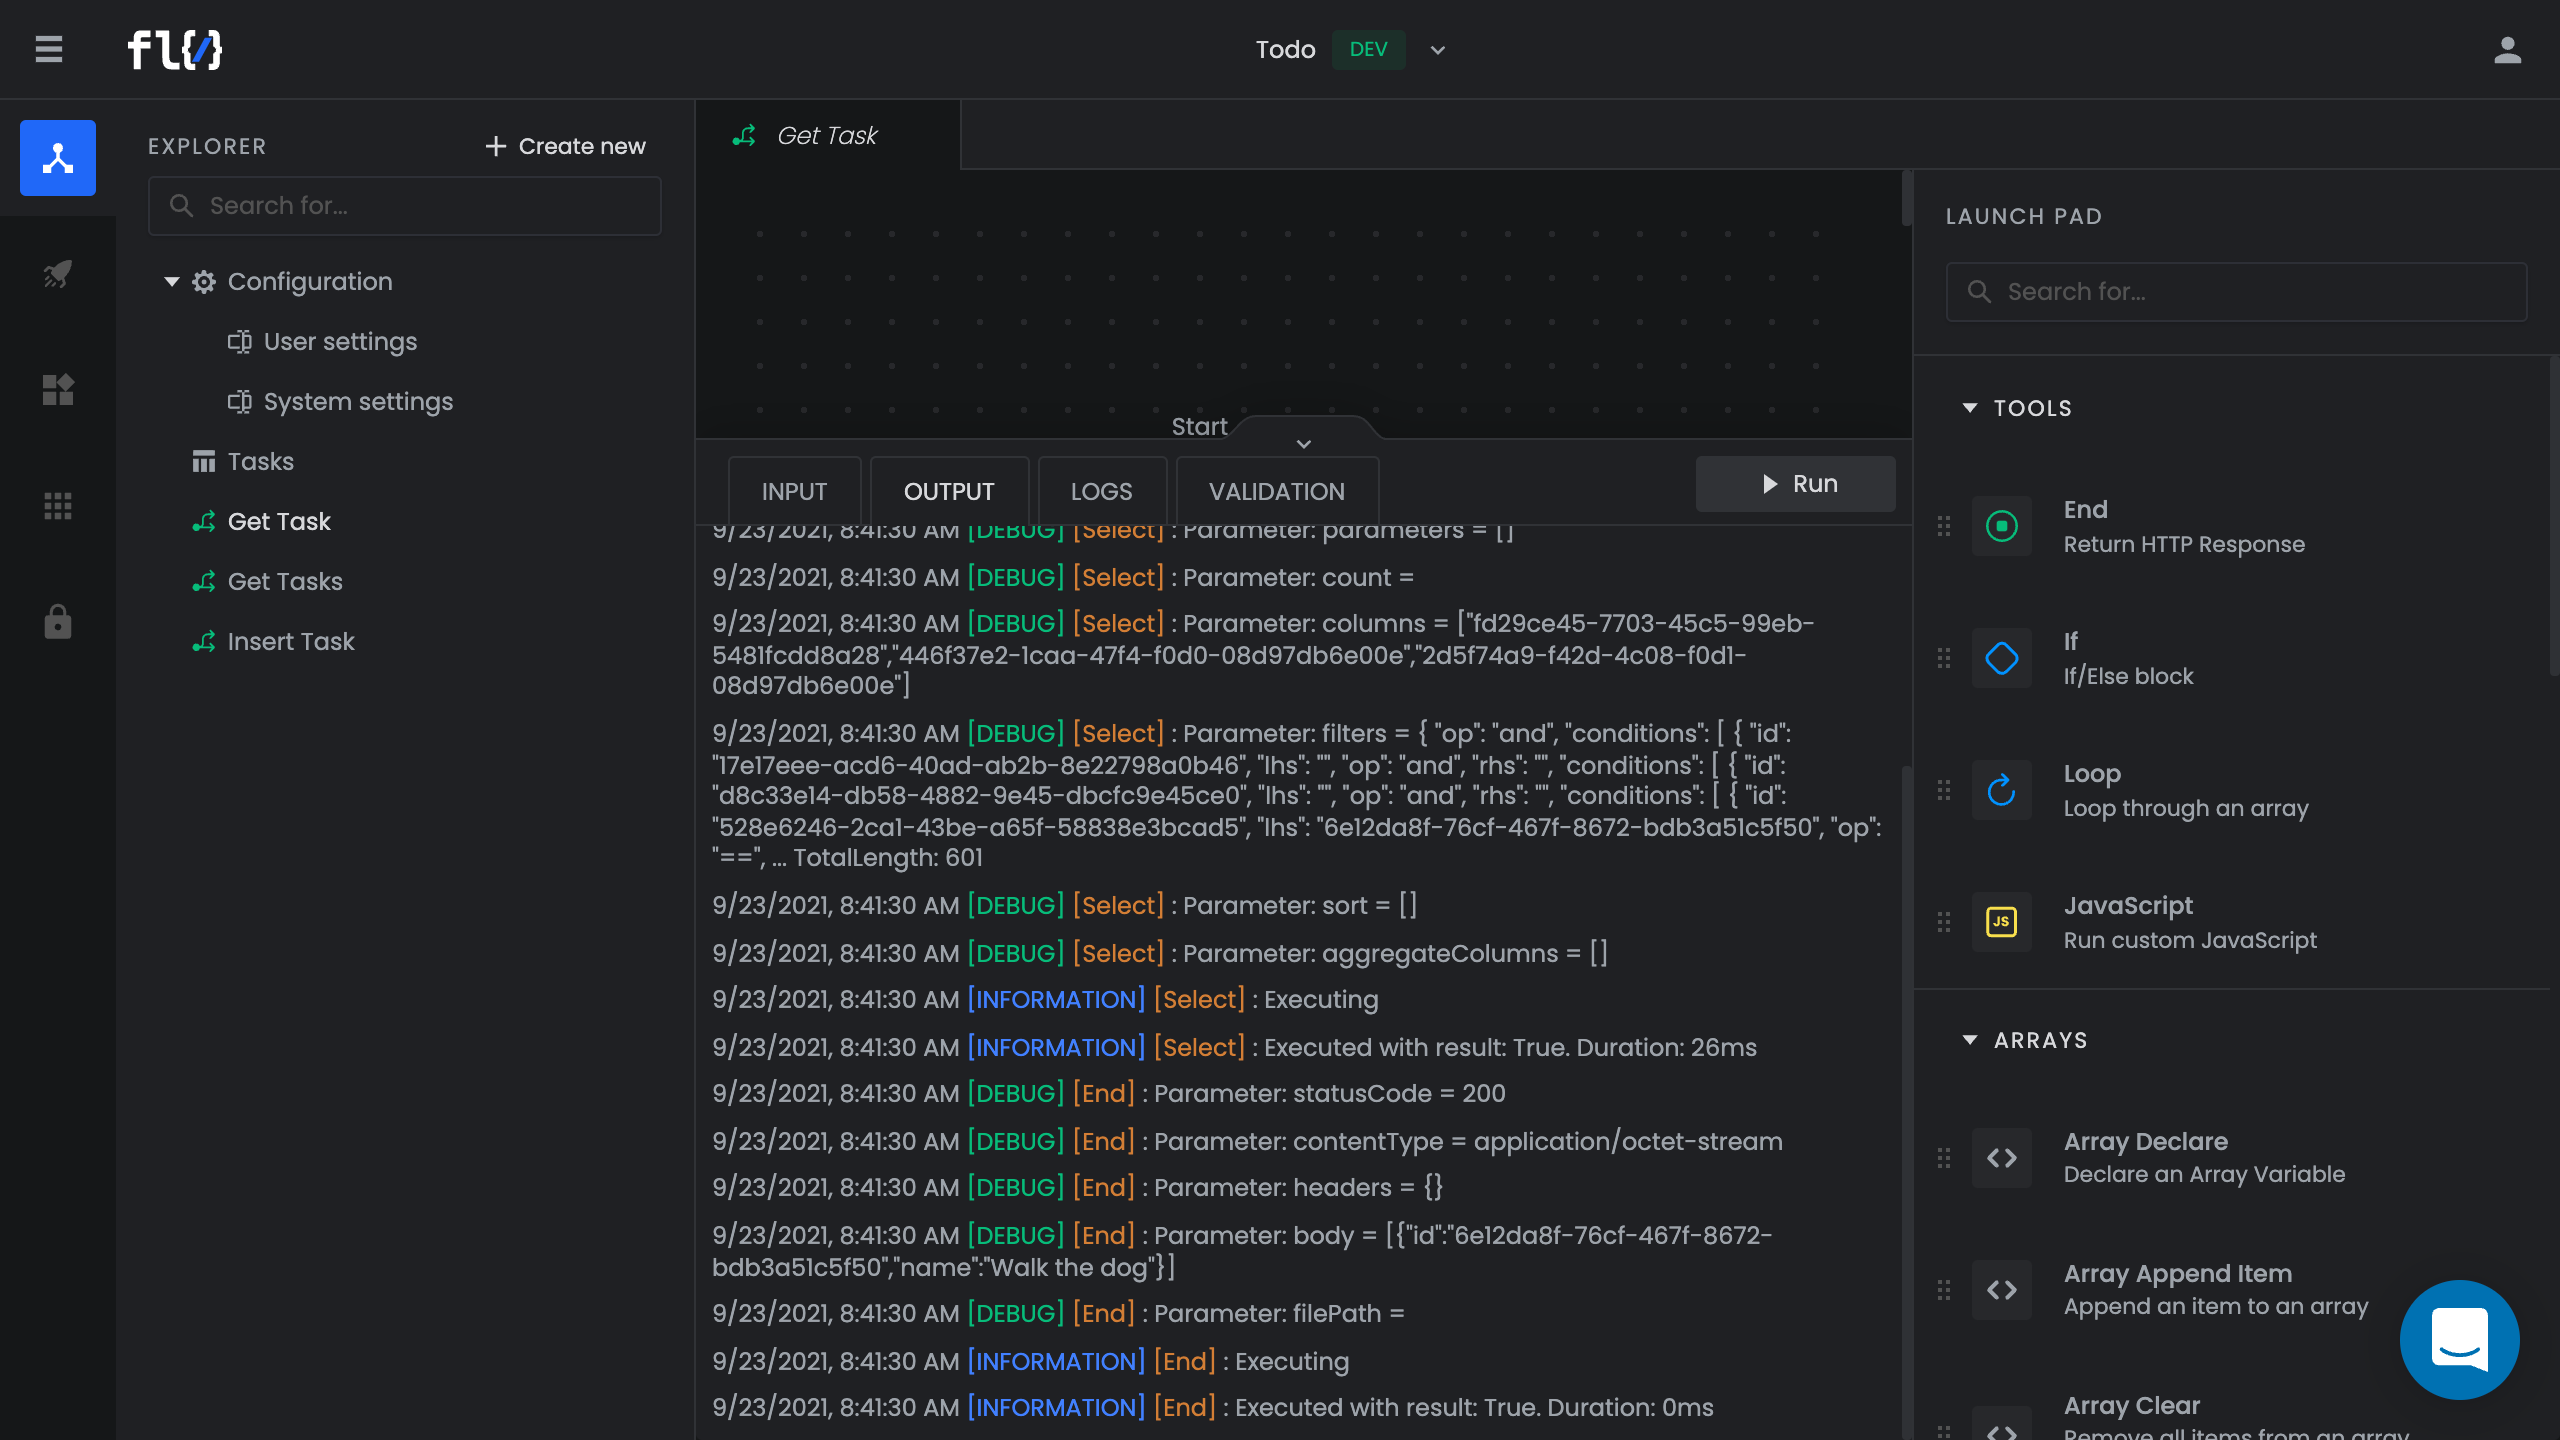Viewport: 2560px width, 1440px height.
Task: Click the End tool green circle icon
Action: tap(2002, 526)
